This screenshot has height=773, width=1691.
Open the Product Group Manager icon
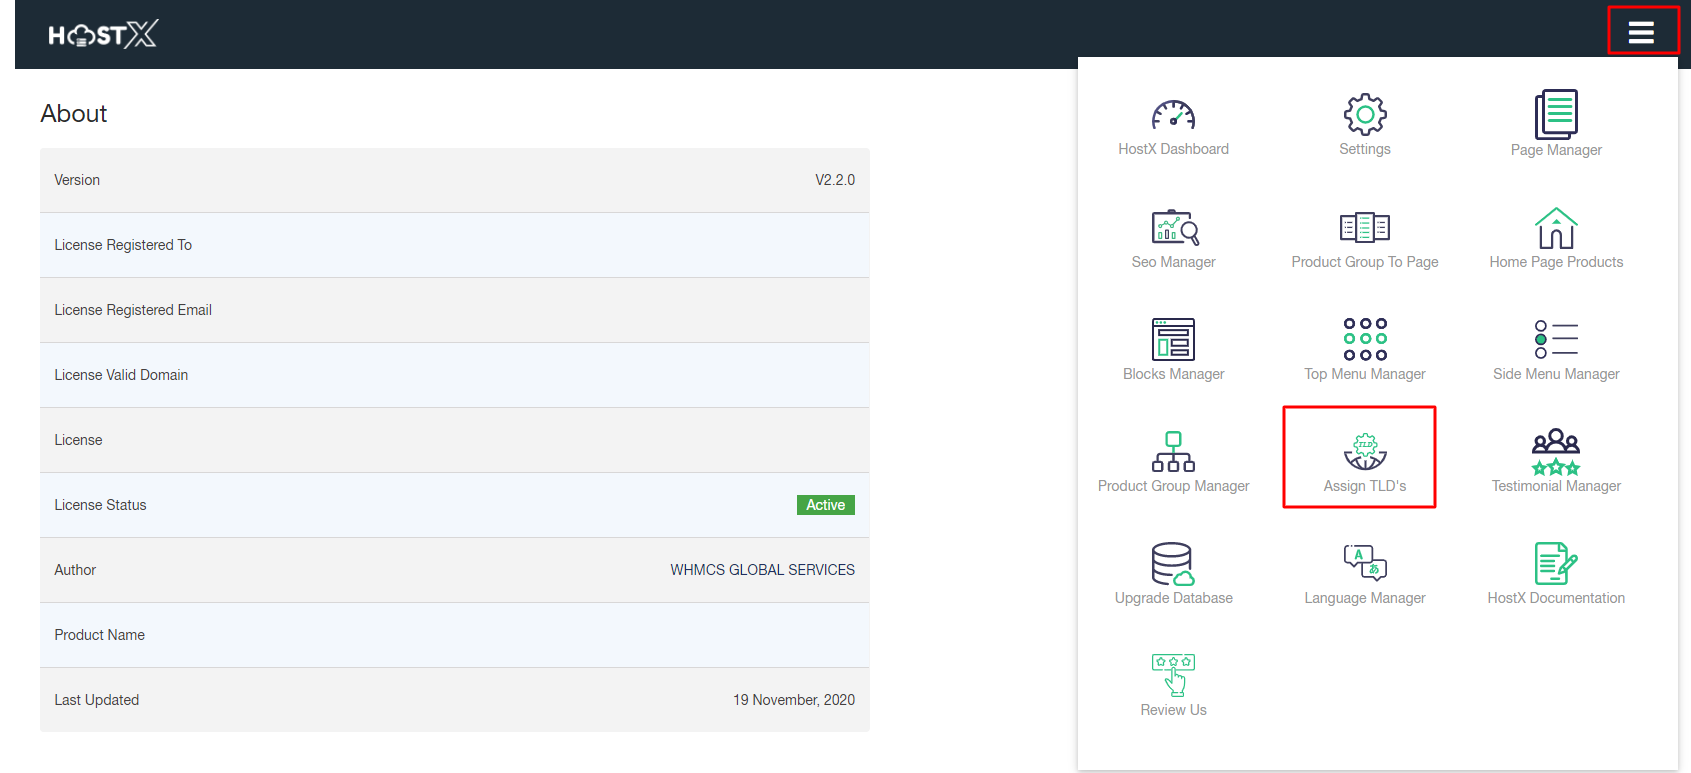coord(1173,452)
